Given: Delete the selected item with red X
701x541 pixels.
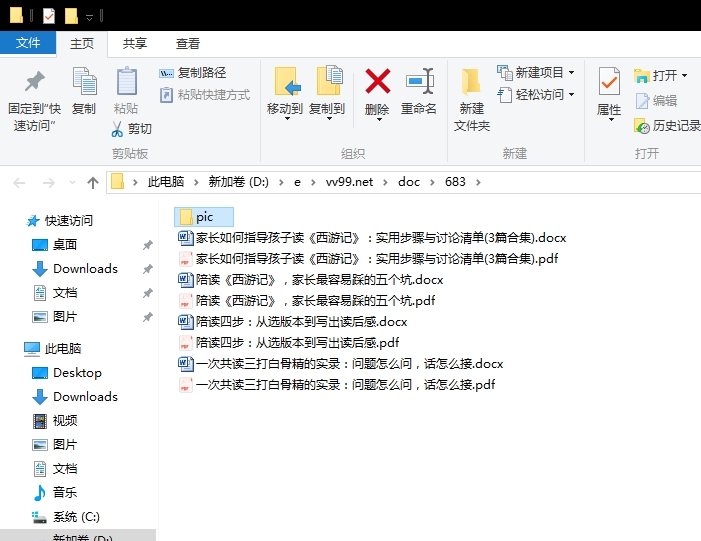Looking at the screenshot, I should pos(377,93).
